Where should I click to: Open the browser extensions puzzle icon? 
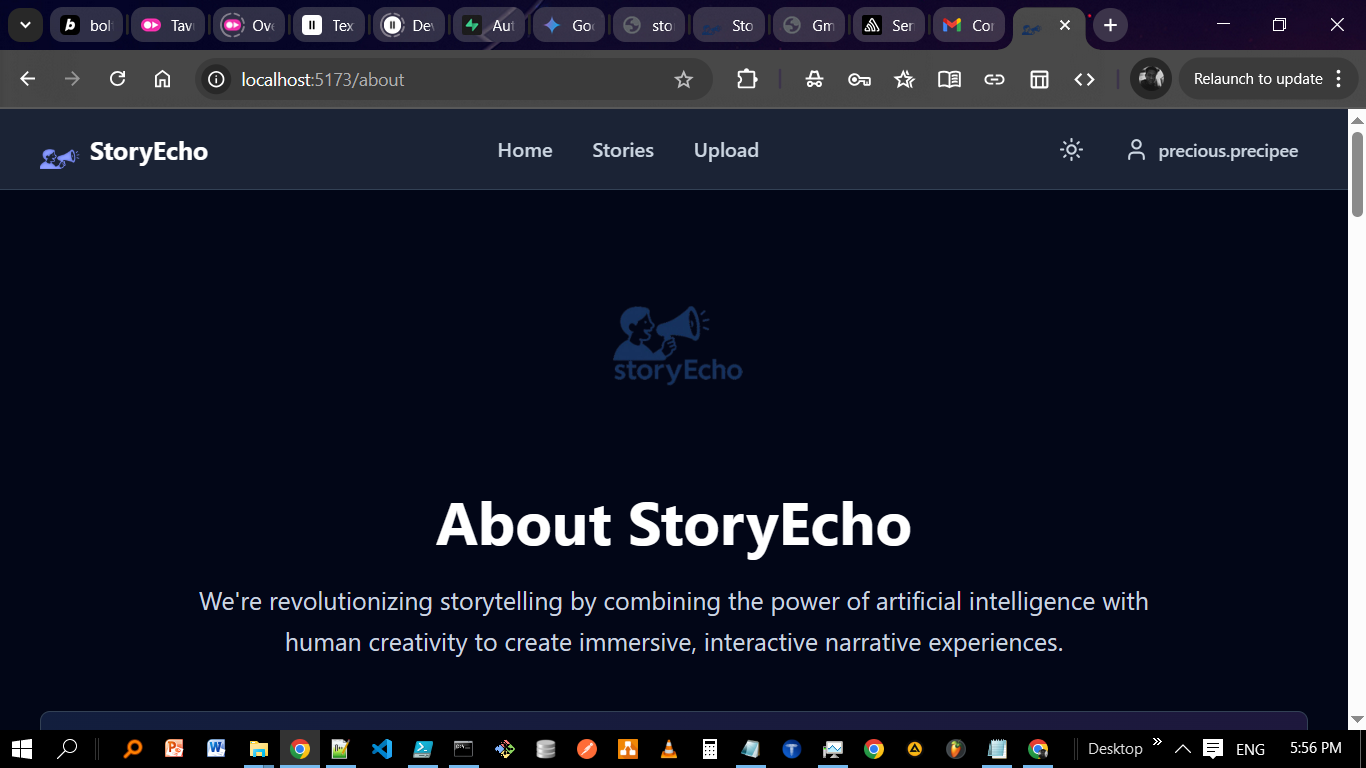[747, 79]
